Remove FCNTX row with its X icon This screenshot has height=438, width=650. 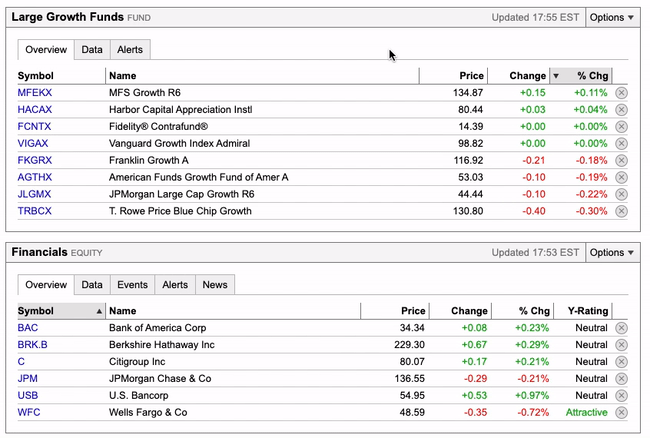pos(621,126)
